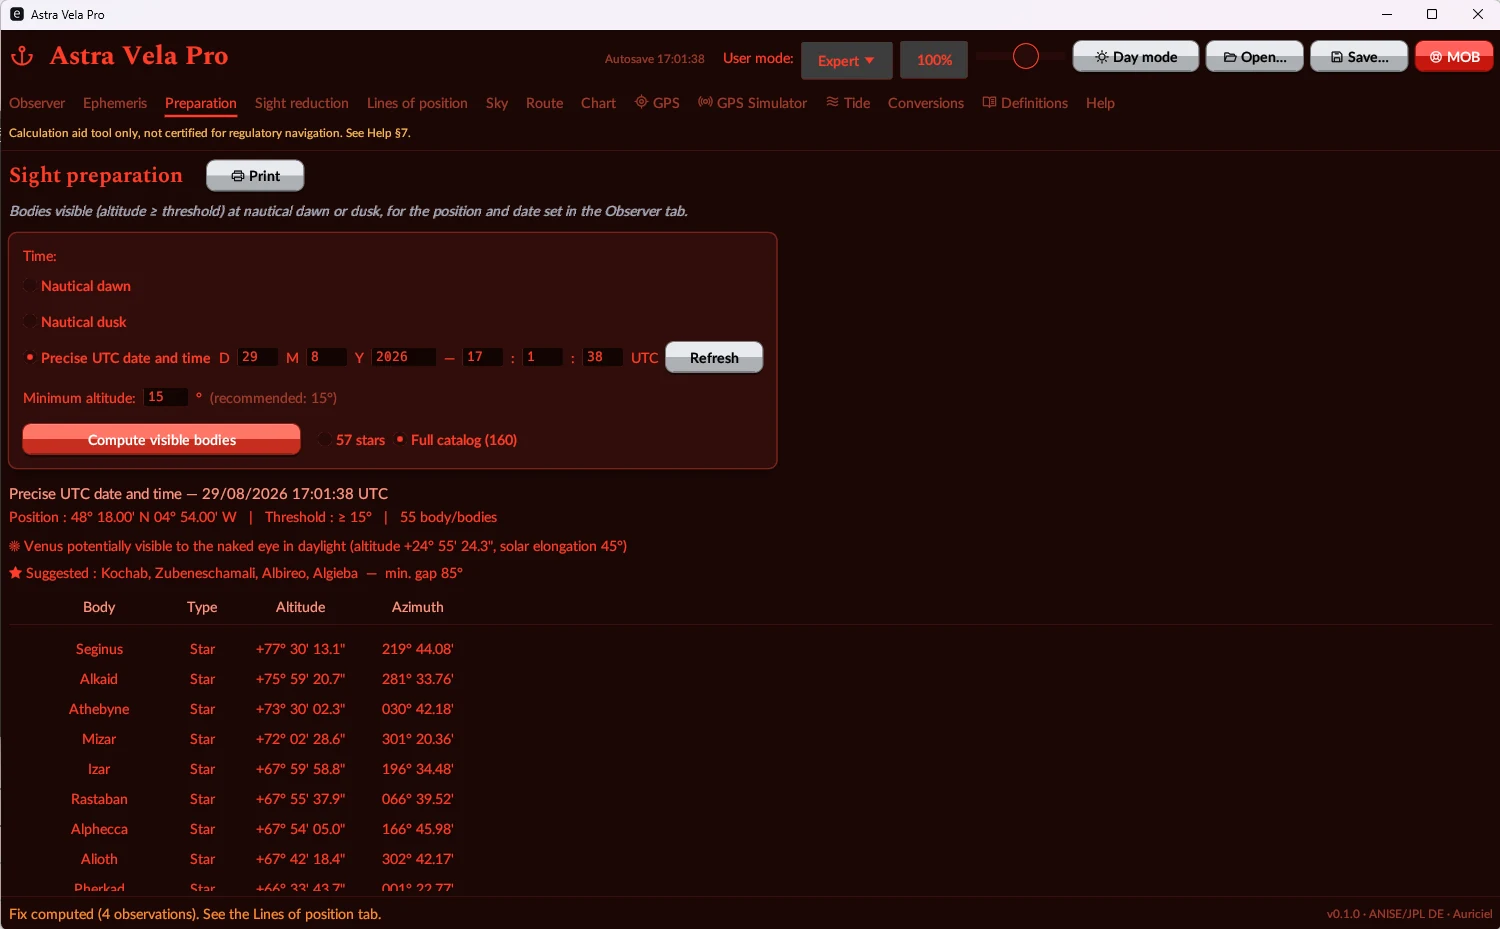Click the day (D) input field
Viewport: 1500px width, 929px height.
click(258, 357)
